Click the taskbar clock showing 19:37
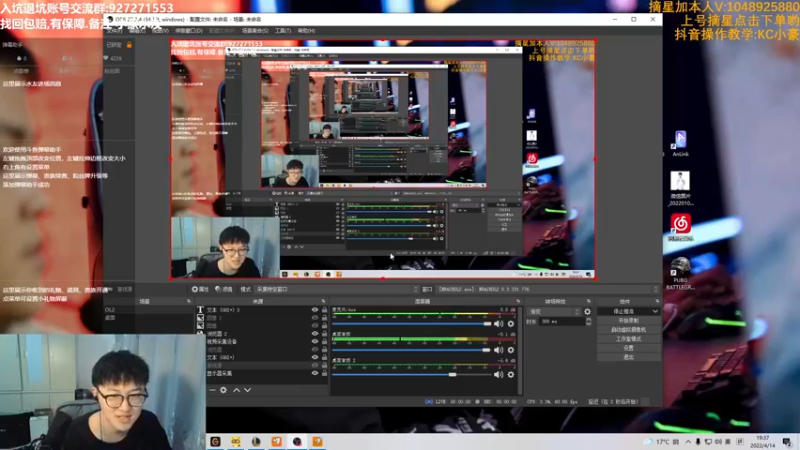The height and width of the screenshot is (450, 800). (763, 442)
